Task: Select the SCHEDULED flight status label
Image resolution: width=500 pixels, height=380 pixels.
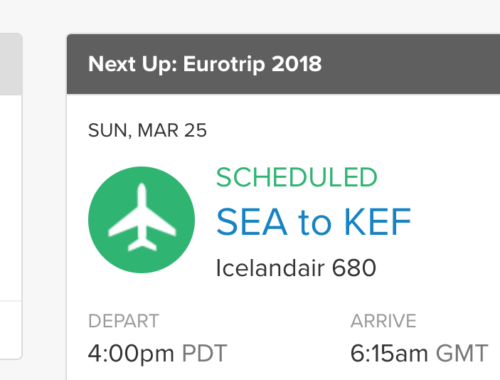Action: (297, 177)
